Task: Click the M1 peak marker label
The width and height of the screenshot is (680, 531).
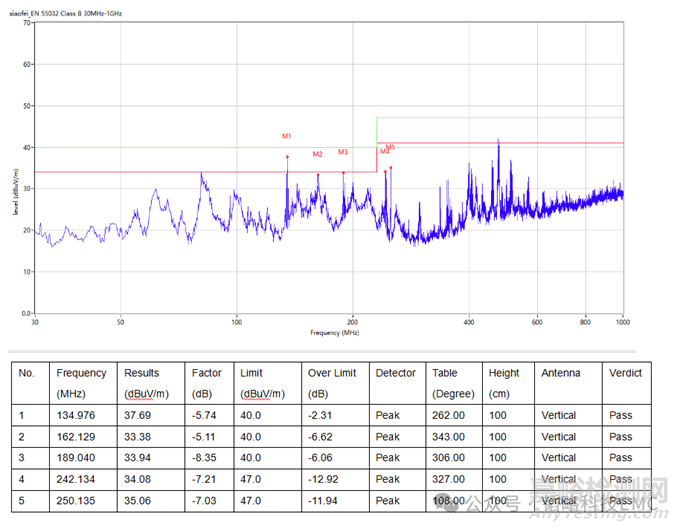Action: click(286, 136)
